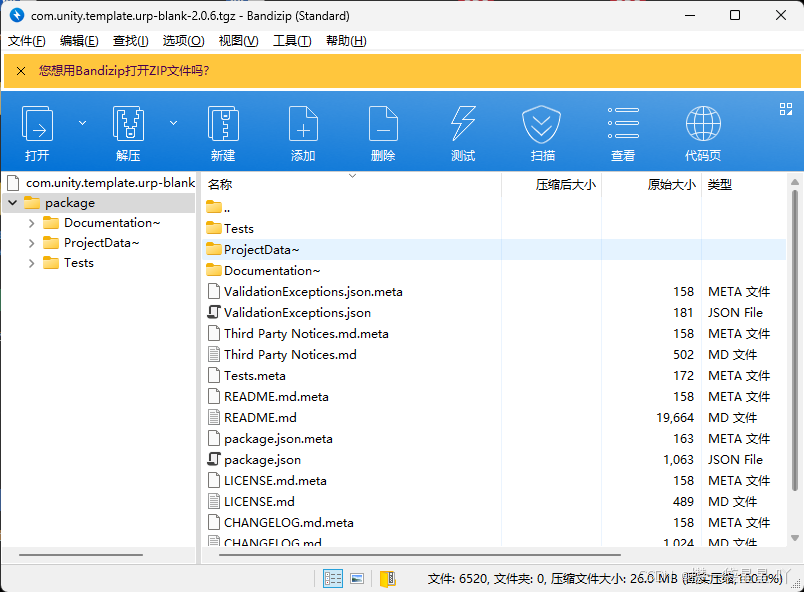Expand the Documentation~ tree node
The height and width of the screenshot is (592, 804).
[x=32, y=223]
